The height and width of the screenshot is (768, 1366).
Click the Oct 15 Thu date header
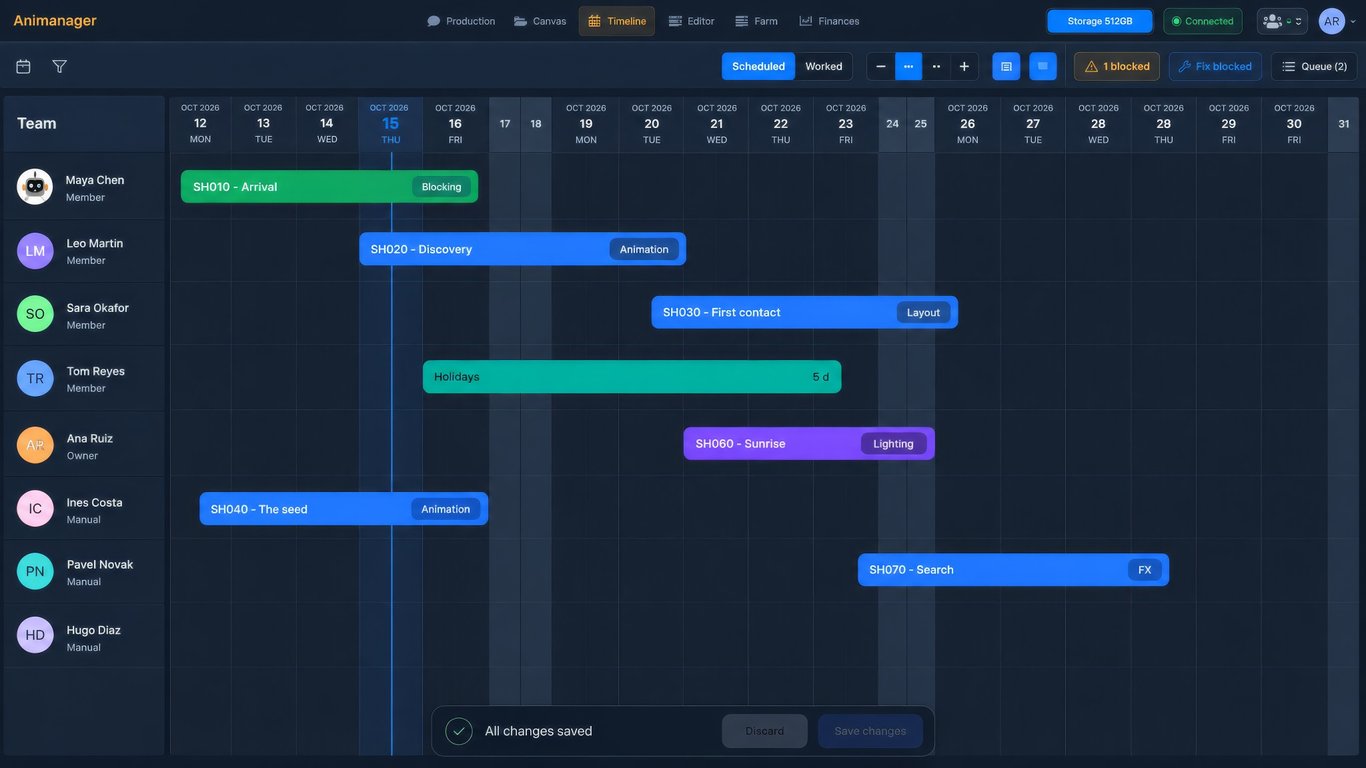pyautogui.click(x=390, y=124)
